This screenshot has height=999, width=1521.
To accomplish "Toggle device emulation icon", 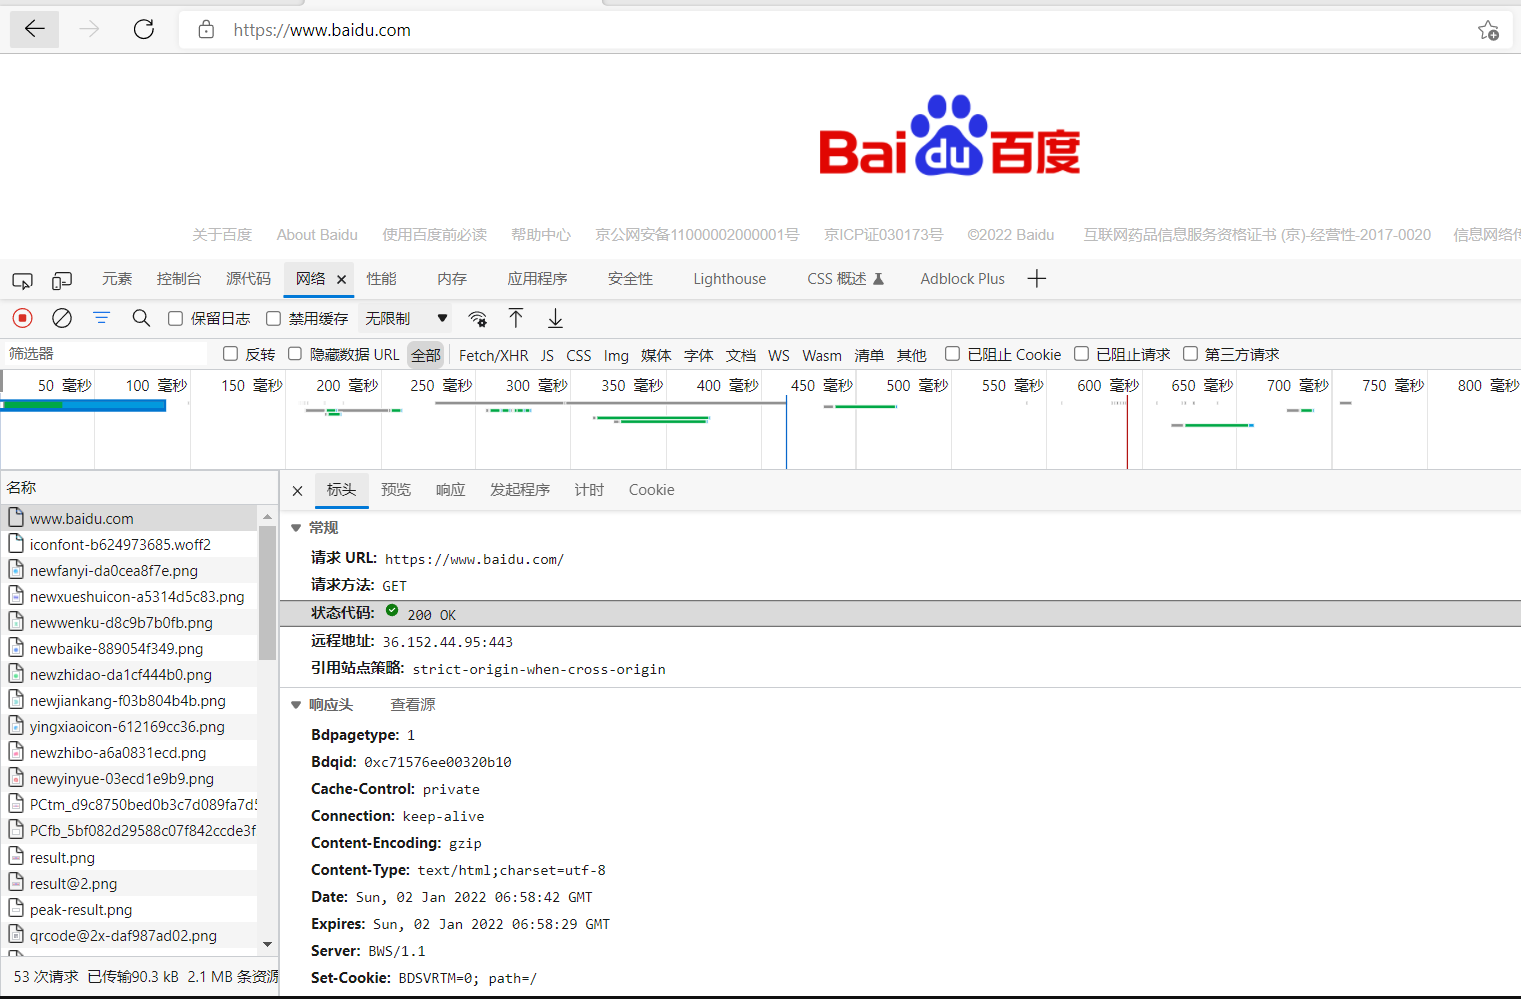I will coord(62,280).
